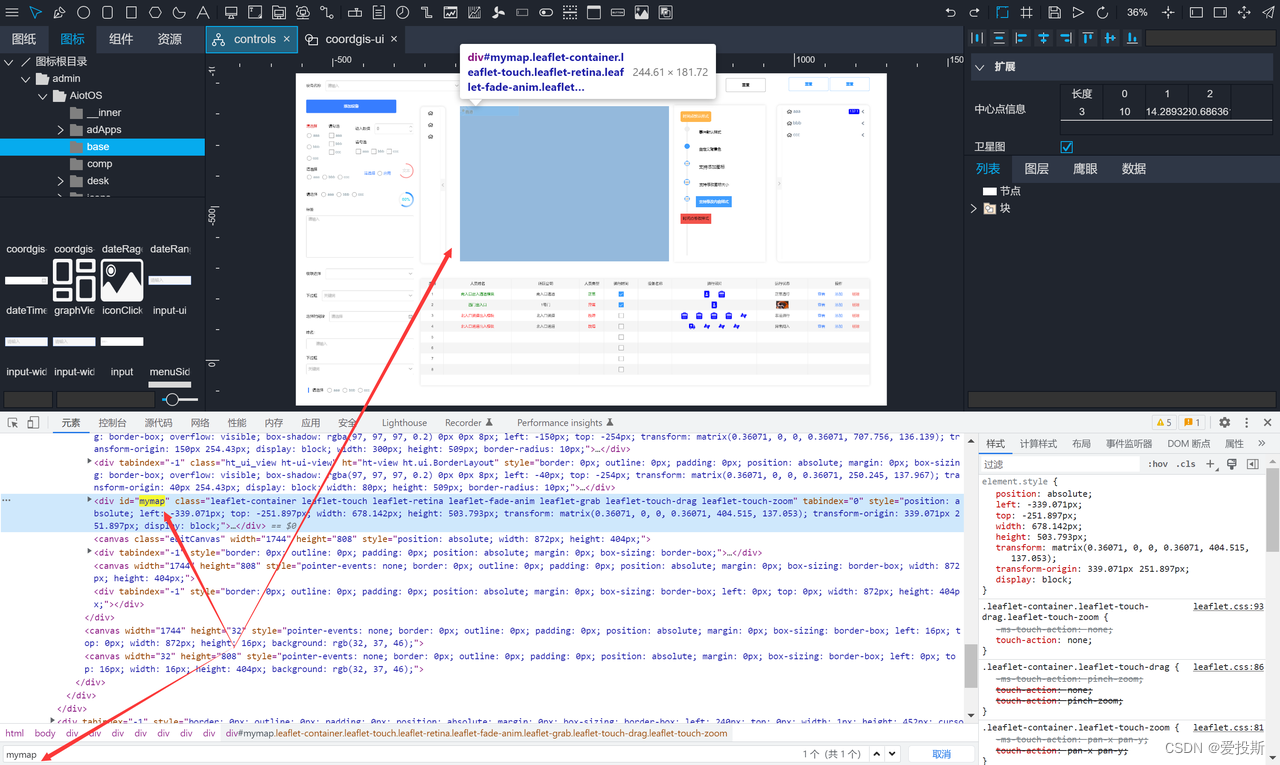Image resolution: width=1280 pixels, height=765 pixels.
Task: Click the previous search result up arrow
Action: pos(877,754)
